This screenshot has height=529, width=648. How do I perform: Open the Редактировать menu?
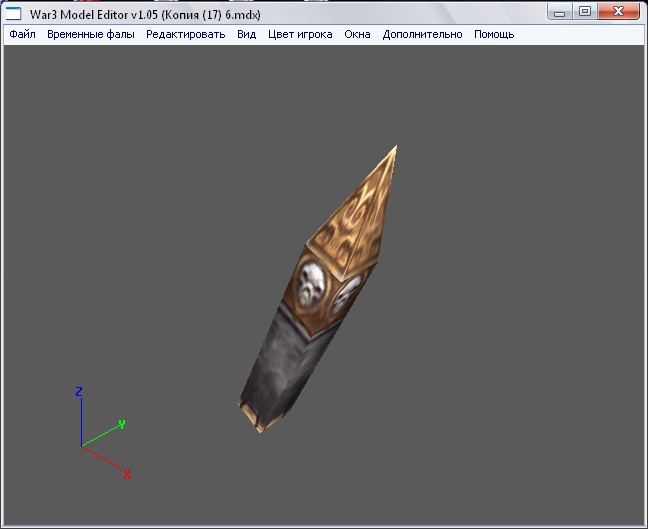pyautogui.click(x=186, y=34)
